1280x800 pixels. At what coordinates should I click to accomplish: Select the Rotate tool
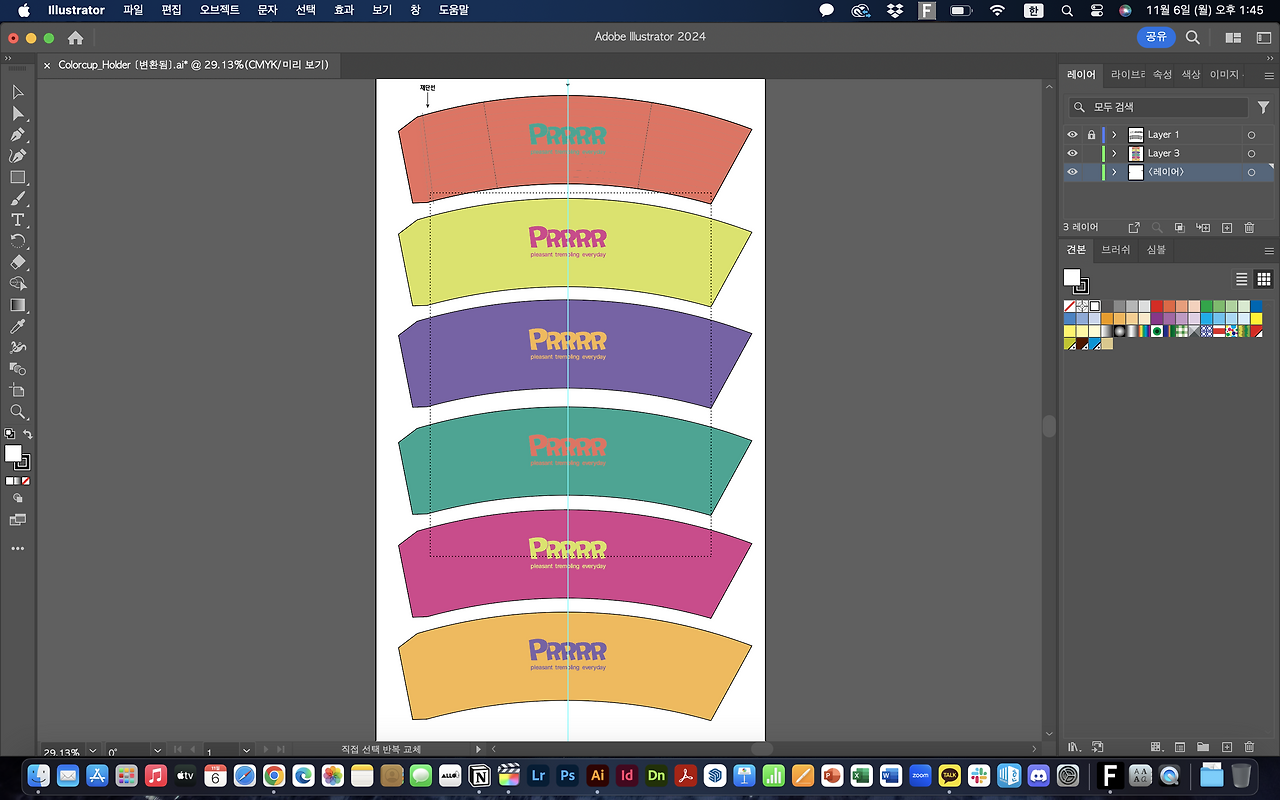click(18, 241)
